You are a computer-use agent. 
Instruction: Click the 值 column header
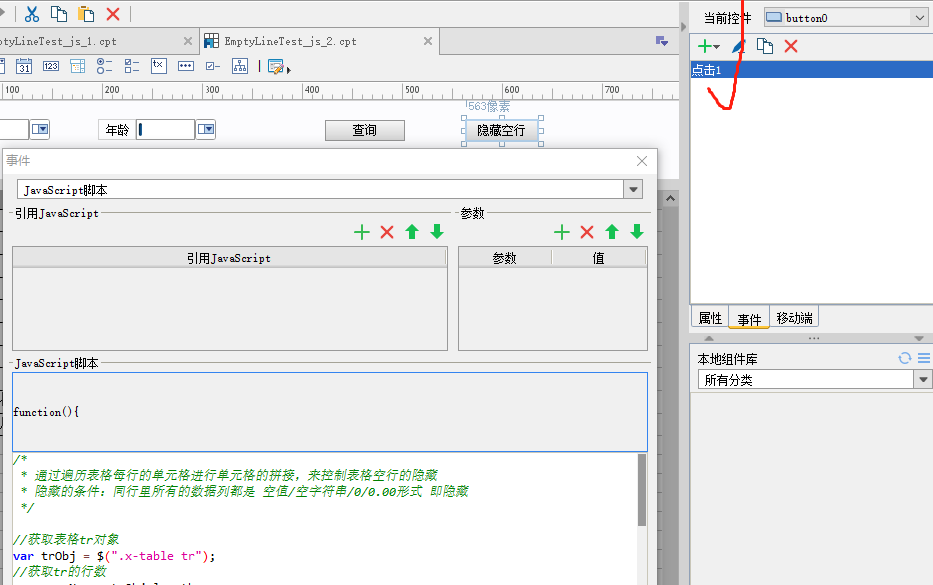pos(599,258)
